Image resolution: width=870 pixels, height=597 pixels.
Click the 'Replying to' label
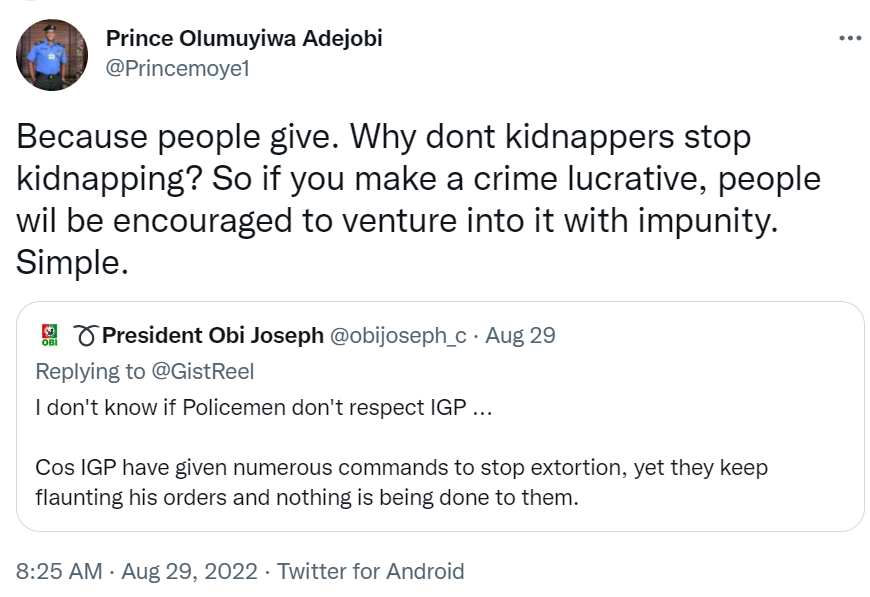pos(91,372)
